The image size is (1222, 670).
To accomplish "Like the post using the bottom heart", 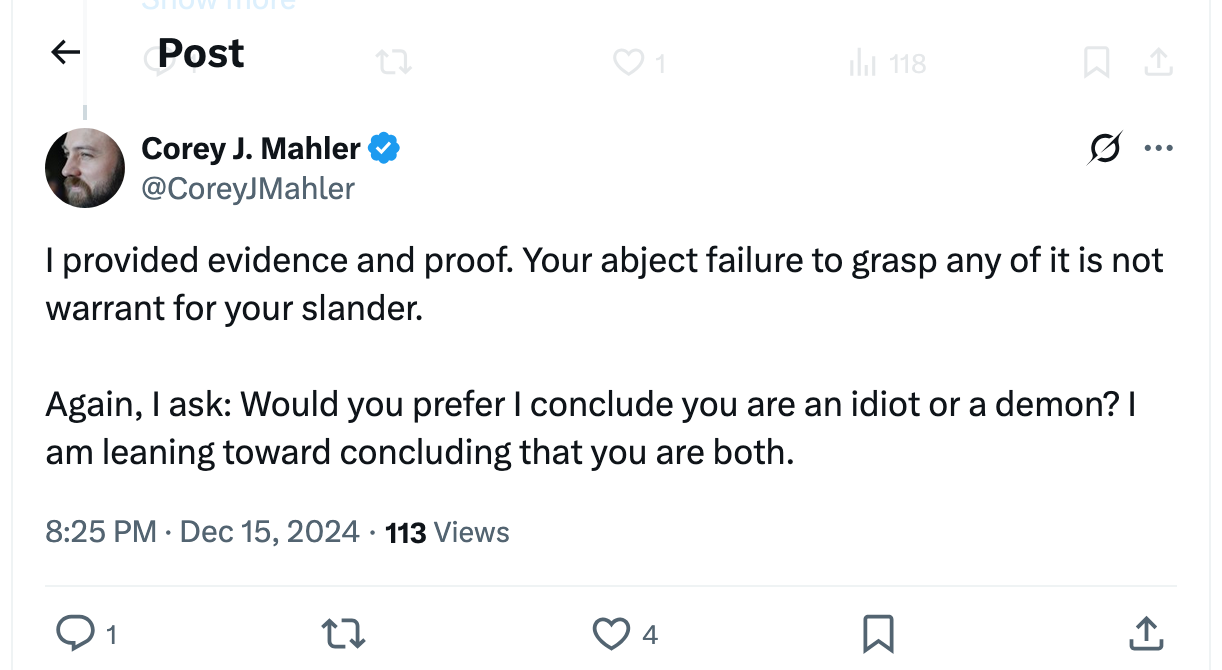I will click(x=611, y=632).
